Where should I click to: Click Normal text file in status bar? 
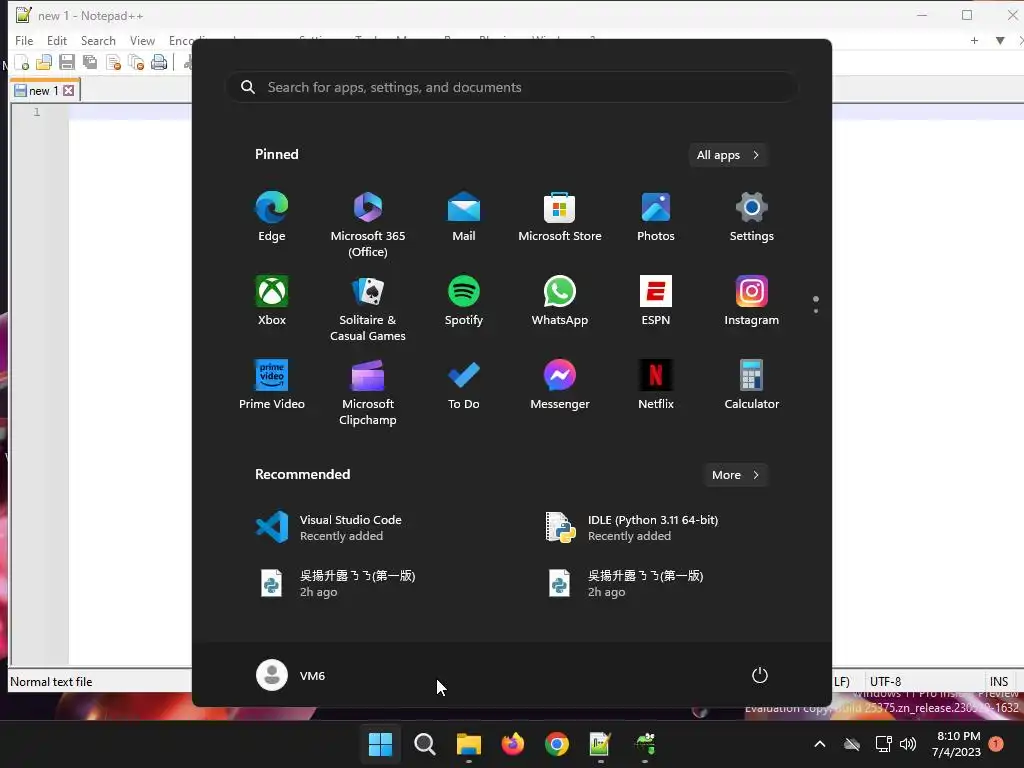51,682
